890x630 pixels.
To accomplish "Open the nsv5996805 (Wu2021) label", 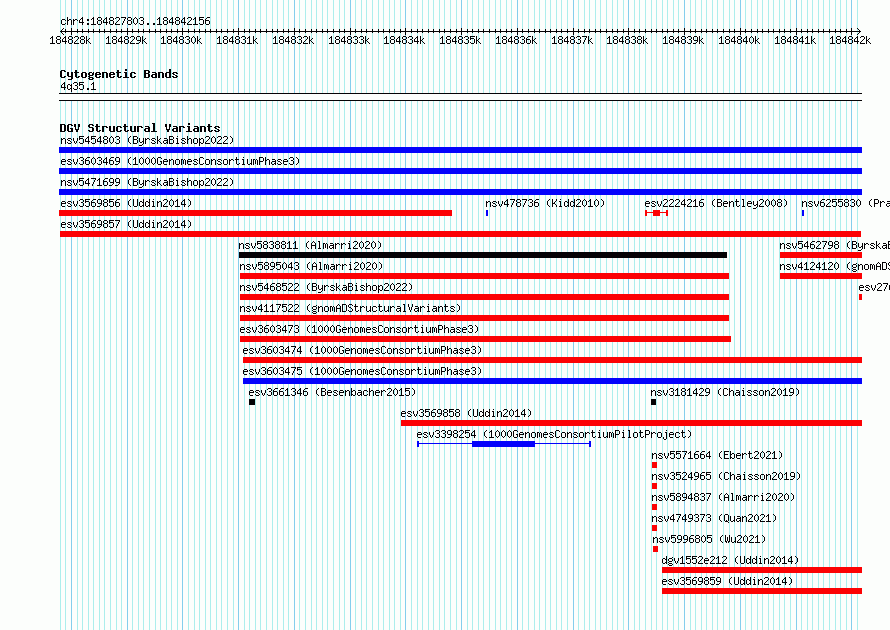I will [x=709, y=539].
